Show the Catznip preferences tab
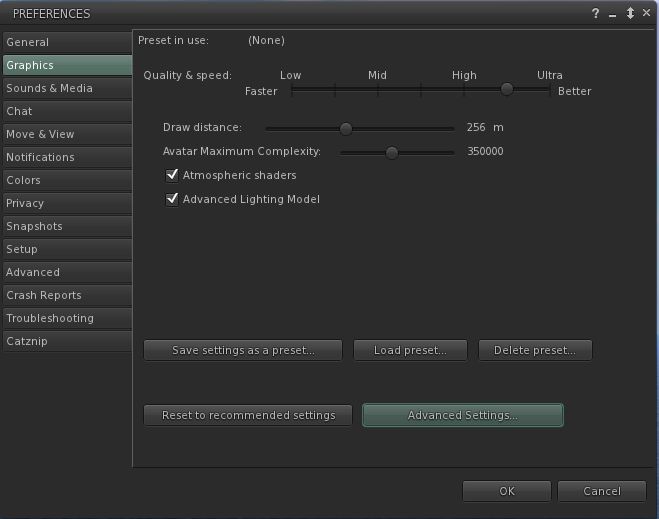 66,341
